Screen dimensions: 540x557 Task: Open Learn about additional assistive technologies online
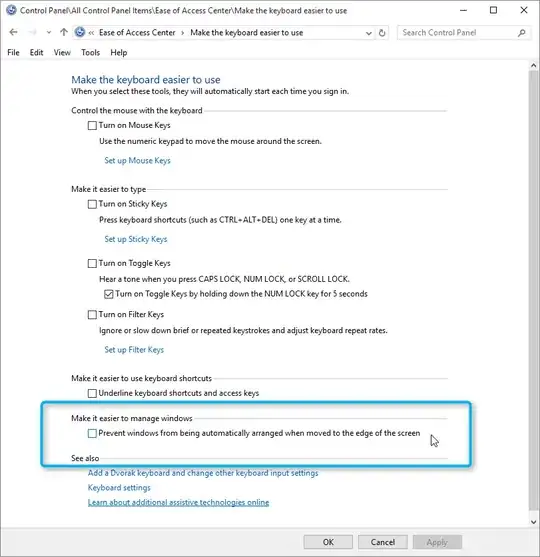[x=178, y=502]
